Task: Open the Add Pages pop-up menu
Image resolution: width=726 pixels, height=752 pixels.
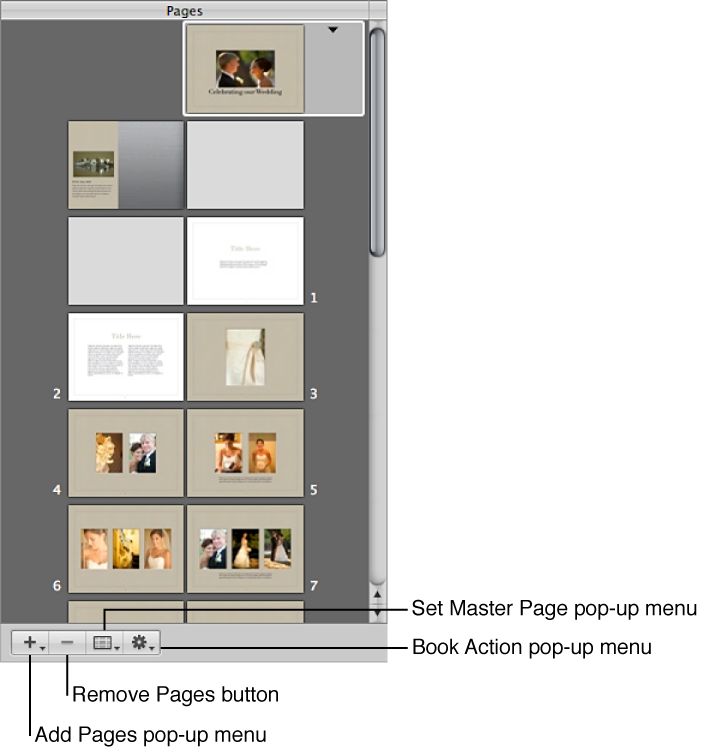Action: coord(30,643)
